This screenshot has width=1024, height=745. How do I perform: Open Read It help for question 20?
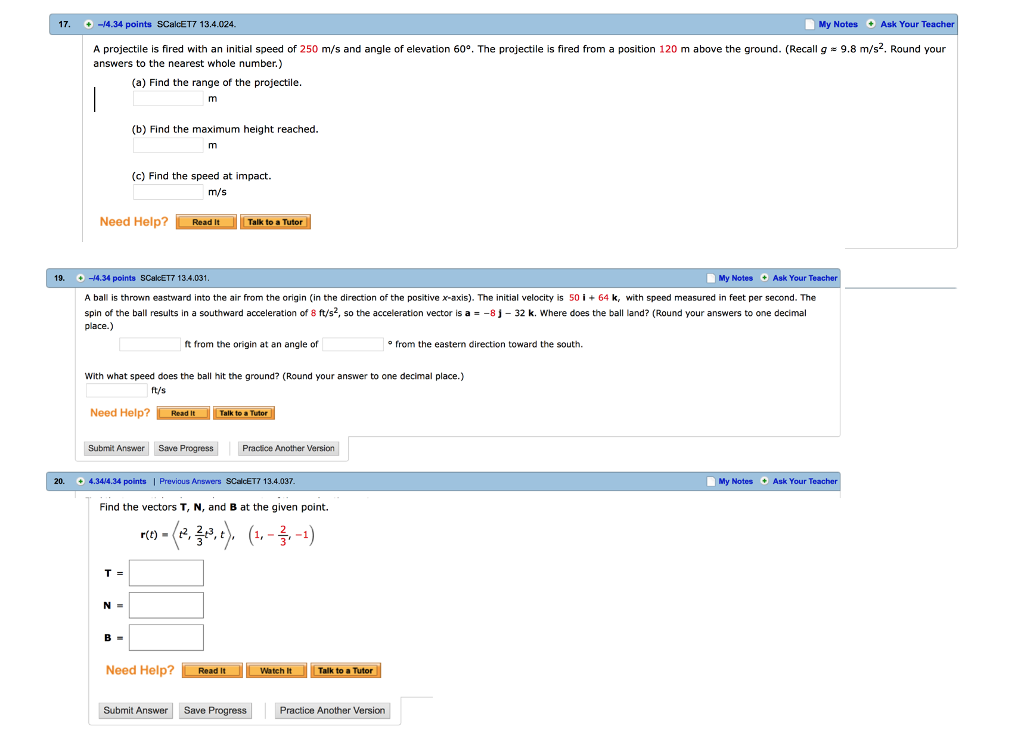[x=212, y=670]
